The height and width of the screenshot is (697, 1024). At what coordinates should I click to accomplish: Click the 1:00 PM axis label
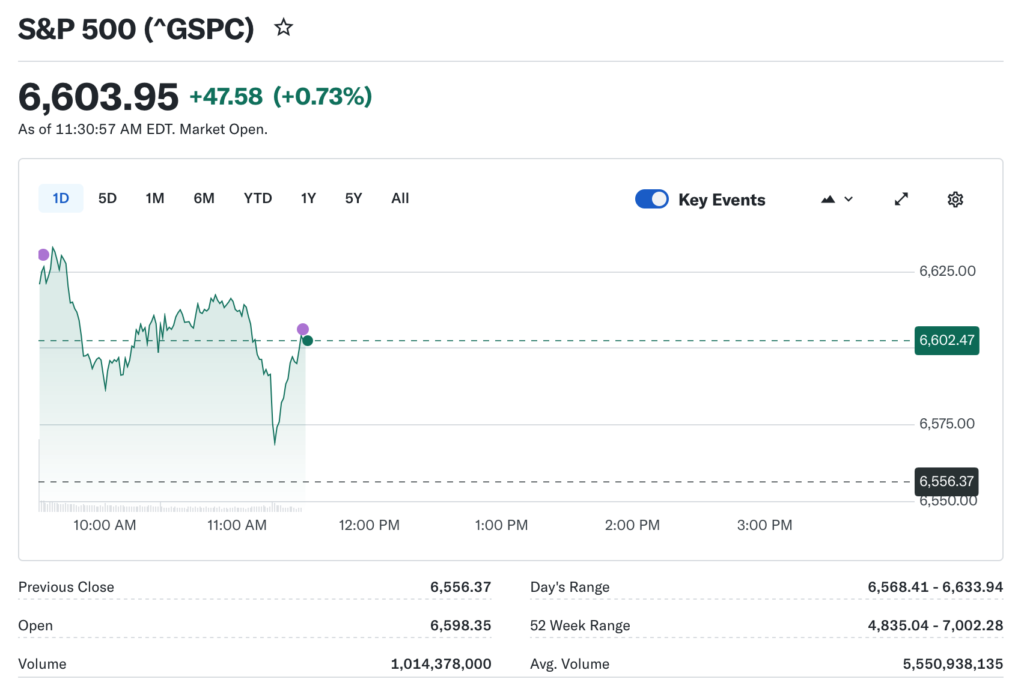(501, 525)
